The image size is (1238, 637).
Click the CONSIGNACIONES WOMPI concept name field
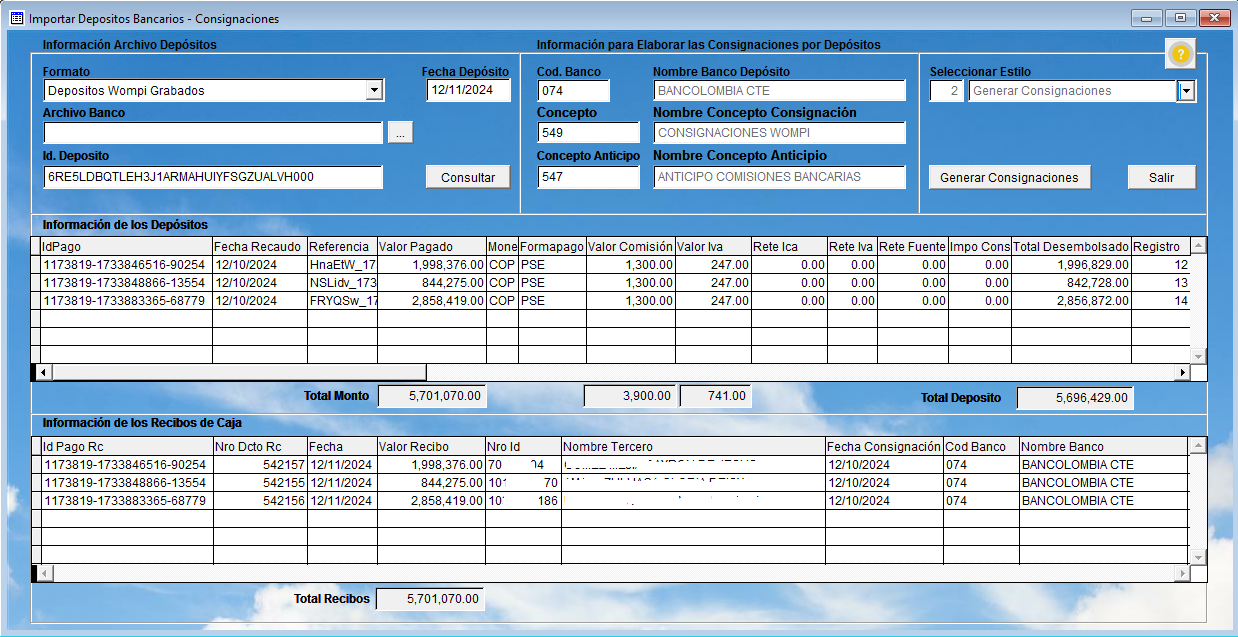pos(779,133)
